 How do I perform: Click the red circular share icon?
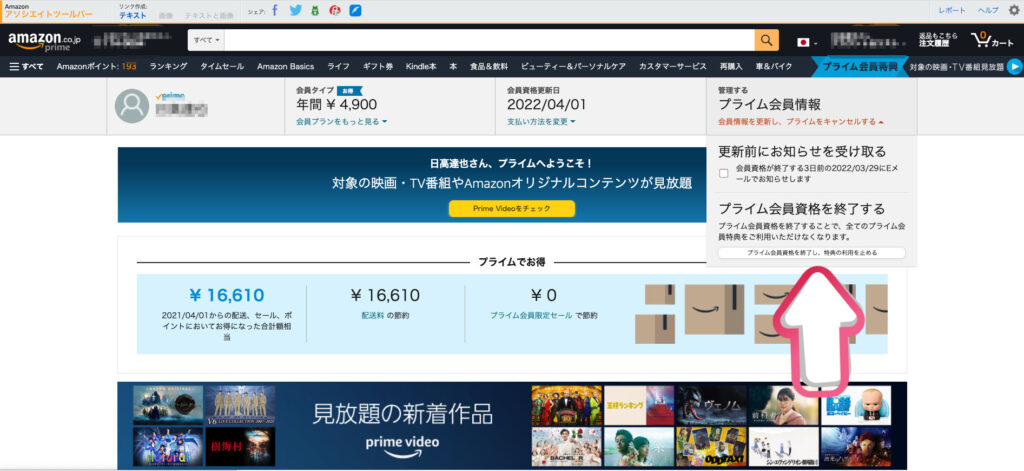(335, 10)
